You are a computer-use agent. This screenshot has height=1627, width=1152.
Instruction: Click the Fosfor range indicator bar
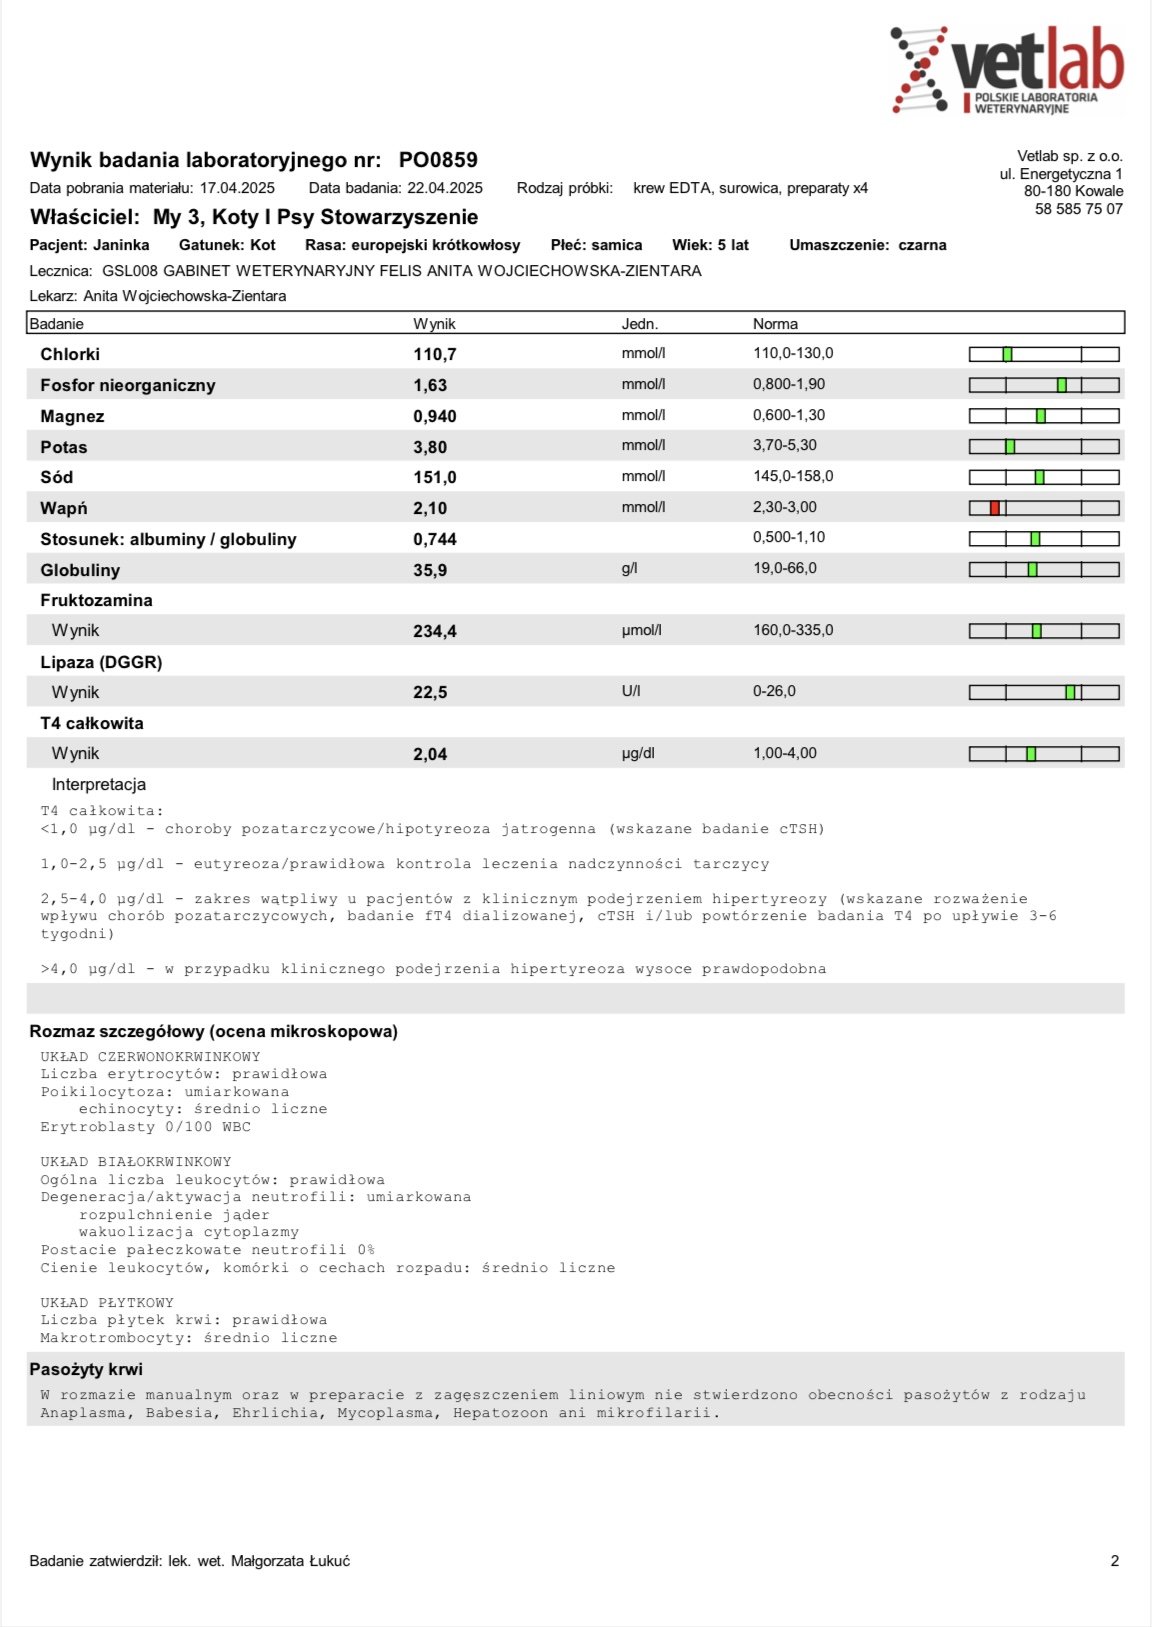[x=1044, y=385]
